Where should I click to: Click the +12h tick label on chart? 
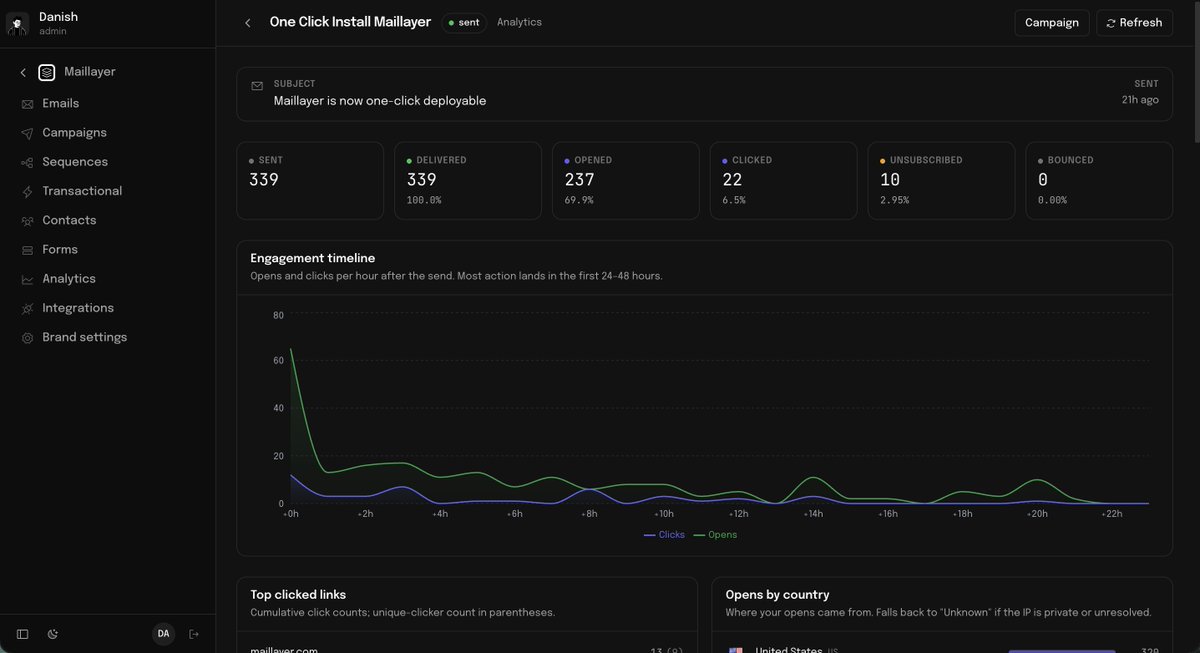click(738, 514)
